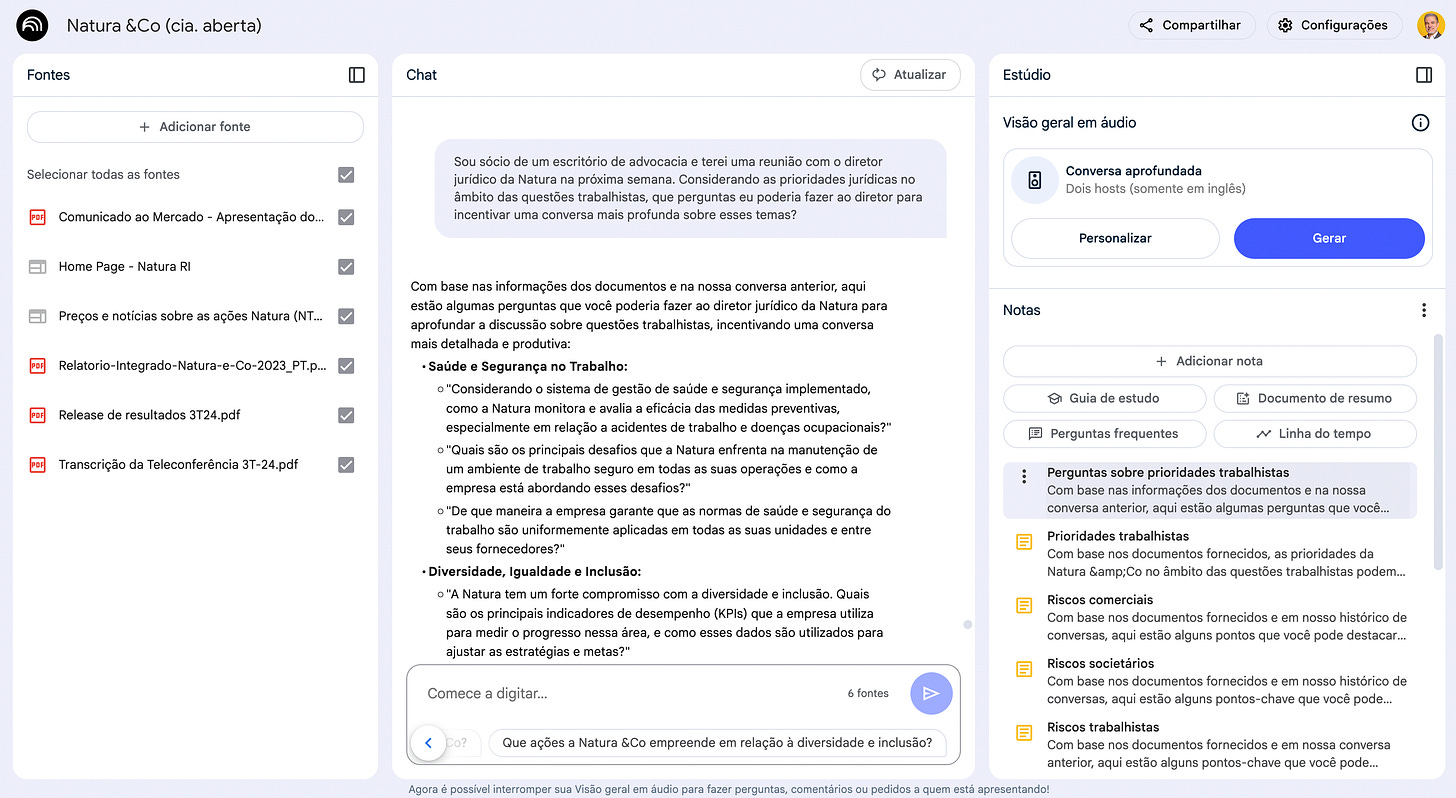Uncheck Preços e notícias source checkbox
1456x798 pixels.
pos(346,316)
